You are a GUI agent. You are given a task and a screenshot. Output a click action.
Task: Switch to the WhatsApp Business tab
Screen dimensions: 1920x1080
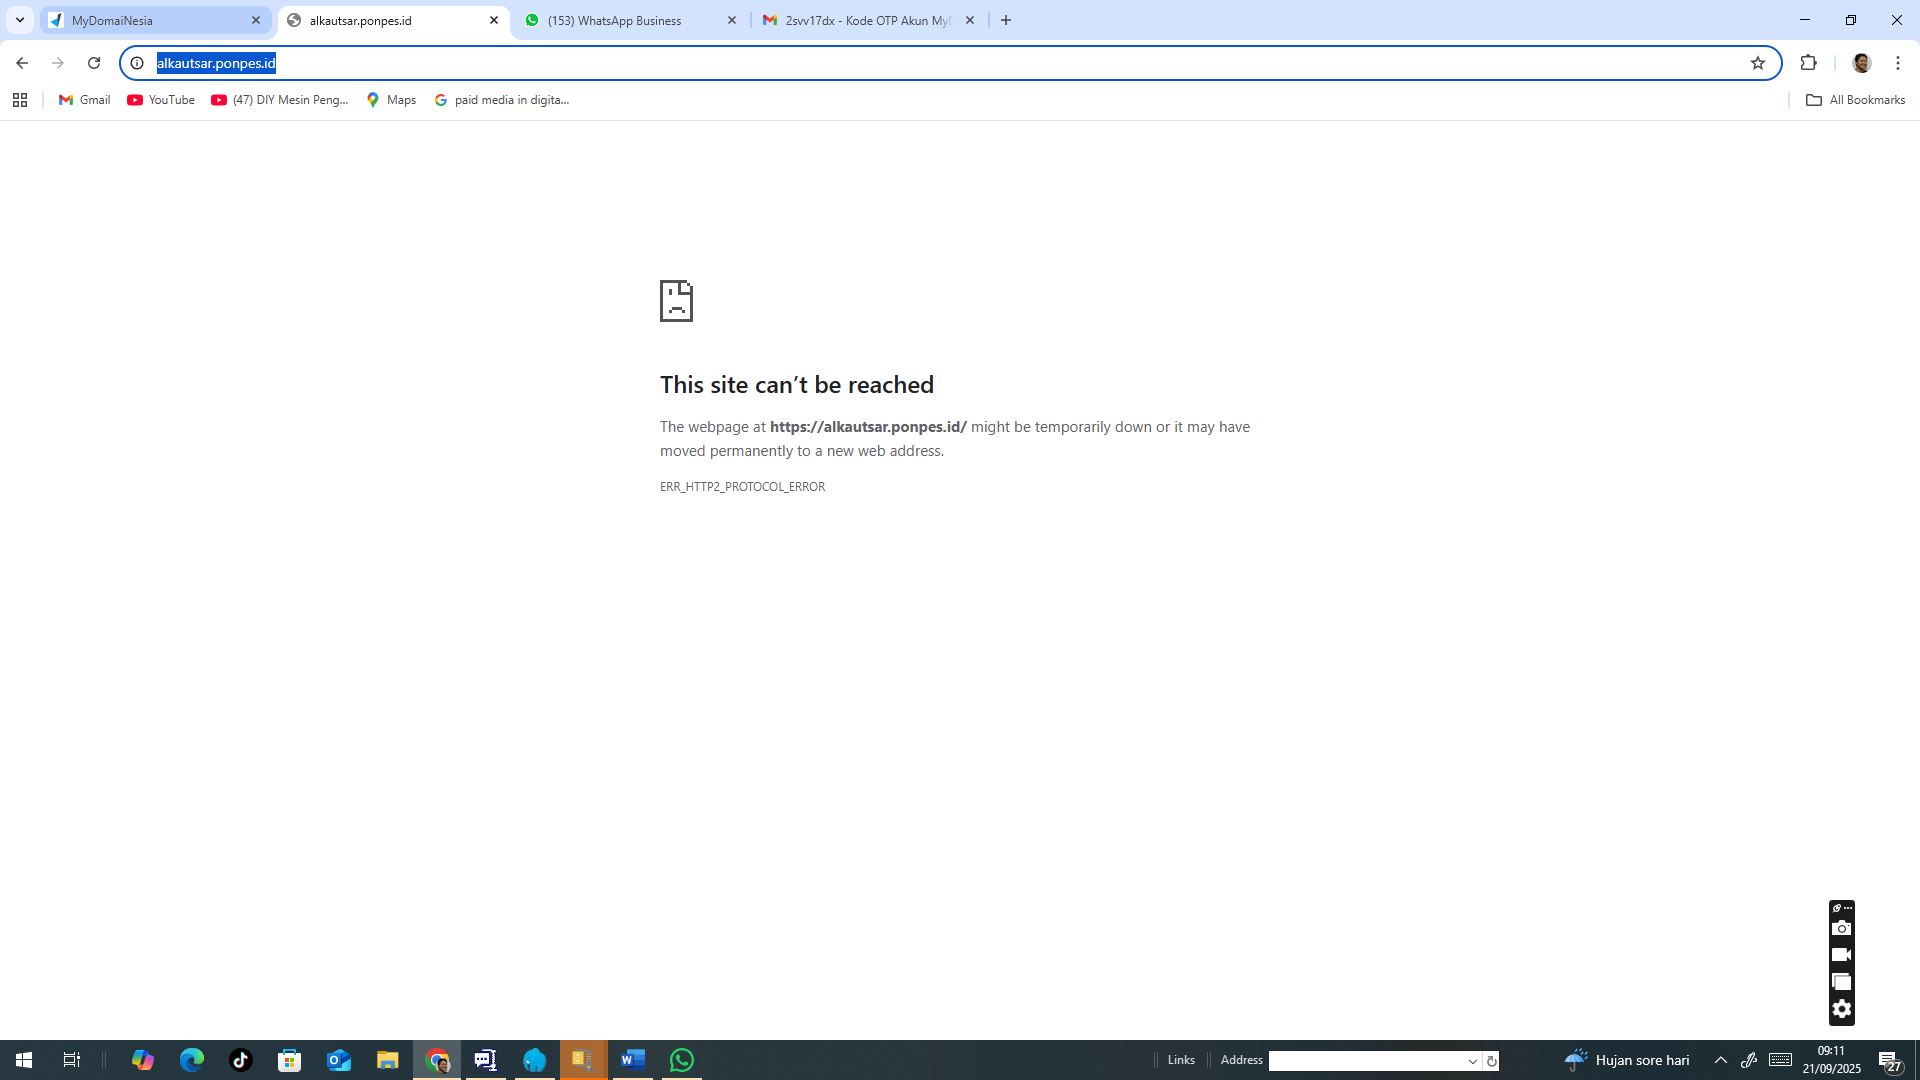[632, 20]
